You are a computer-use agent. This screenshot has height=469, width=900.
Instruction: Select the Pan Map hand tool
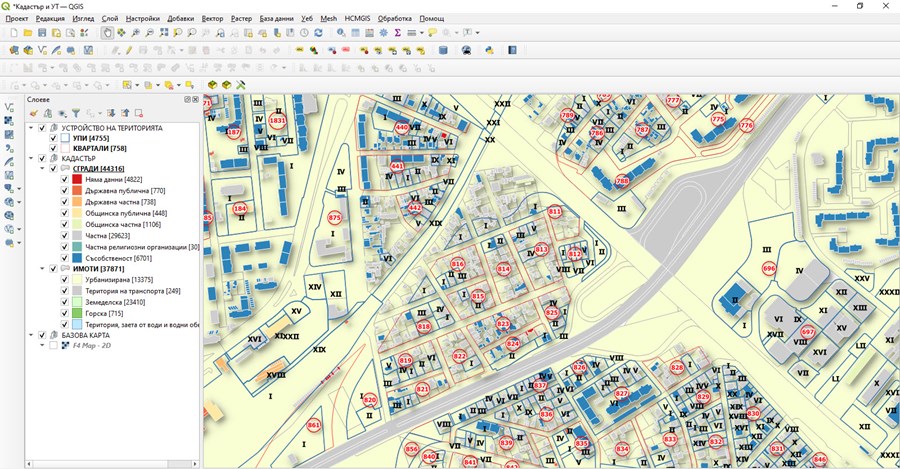tap(108, 33)
